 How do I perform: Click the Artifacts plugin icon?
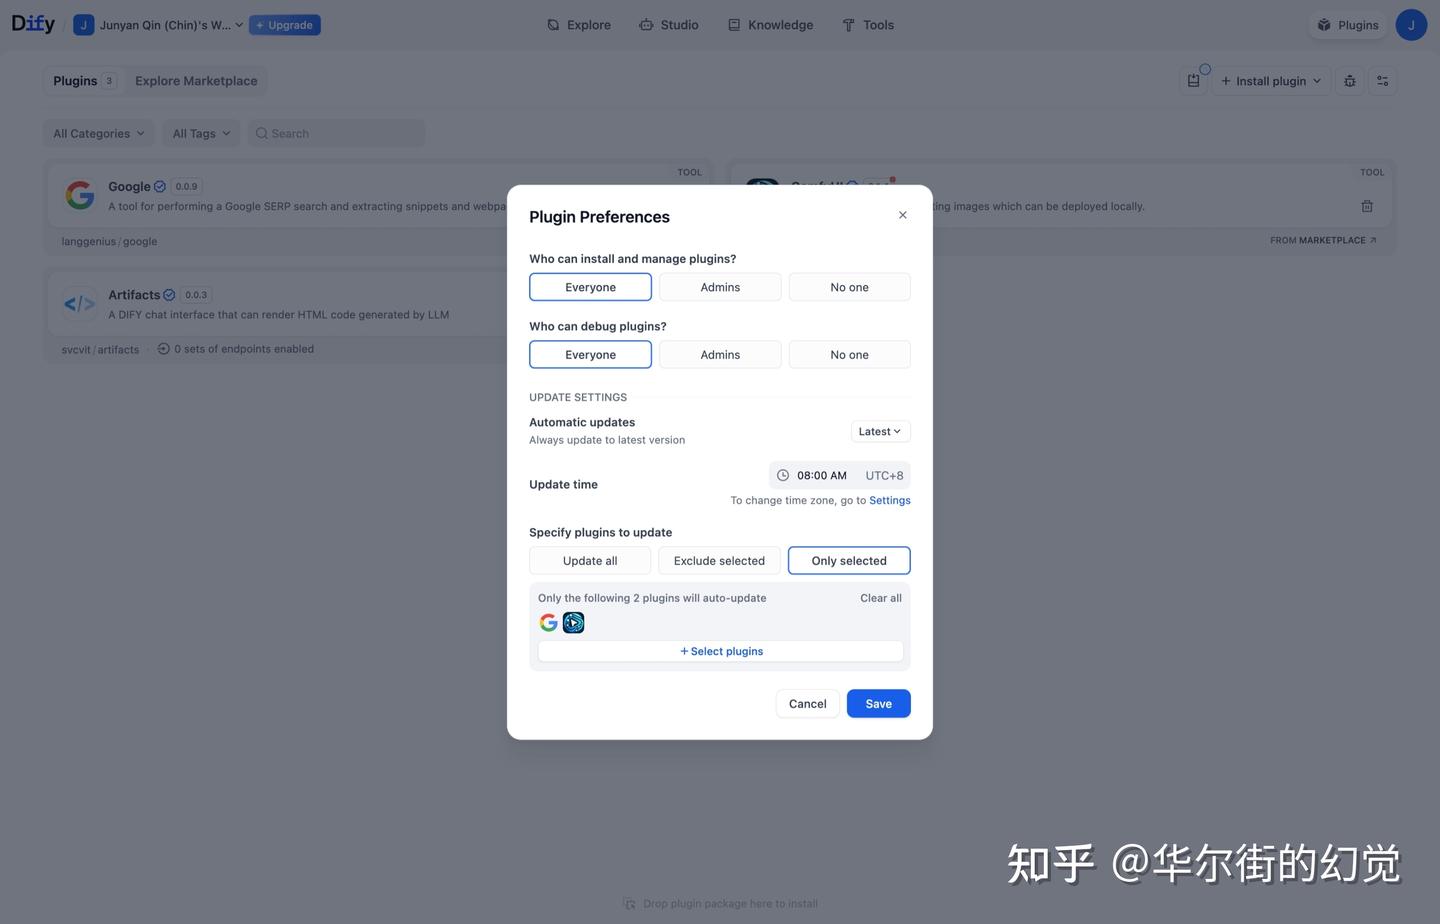[79, 303]
